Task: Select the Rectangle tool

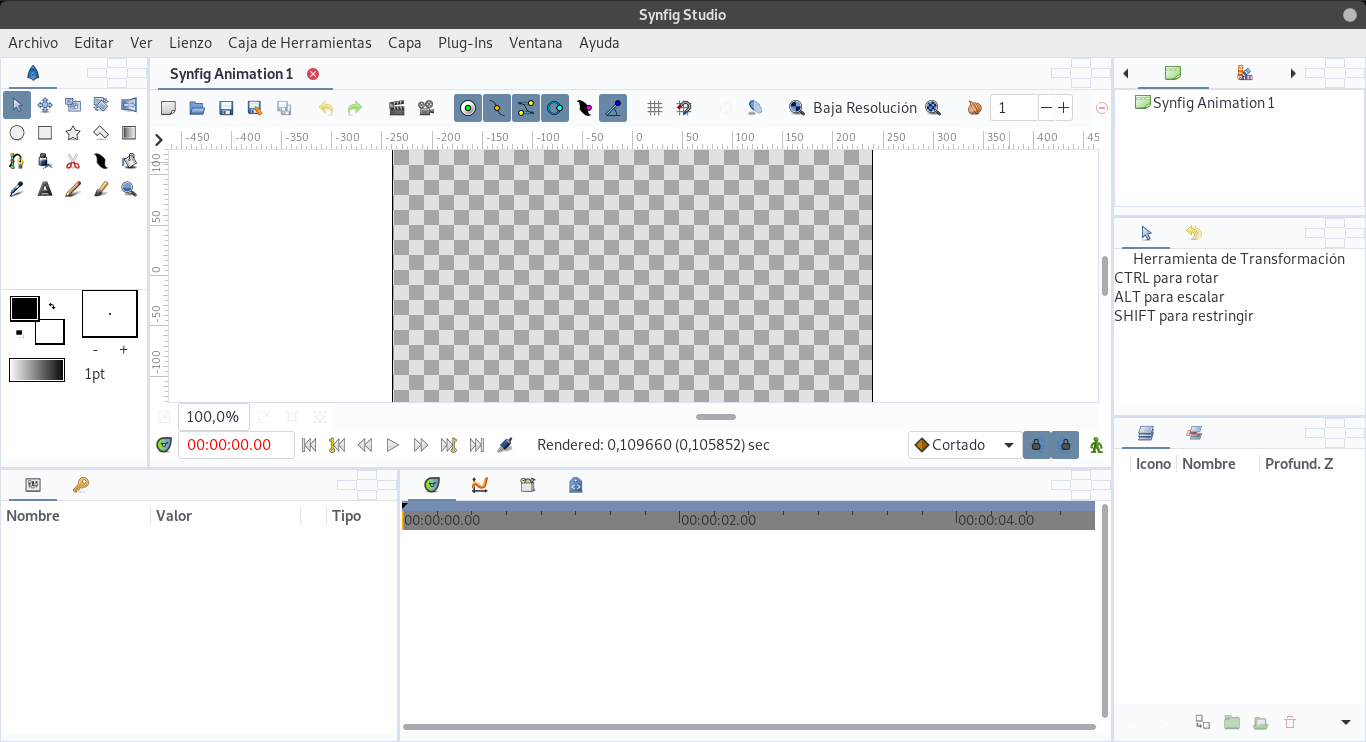Action: coord(45,133)
